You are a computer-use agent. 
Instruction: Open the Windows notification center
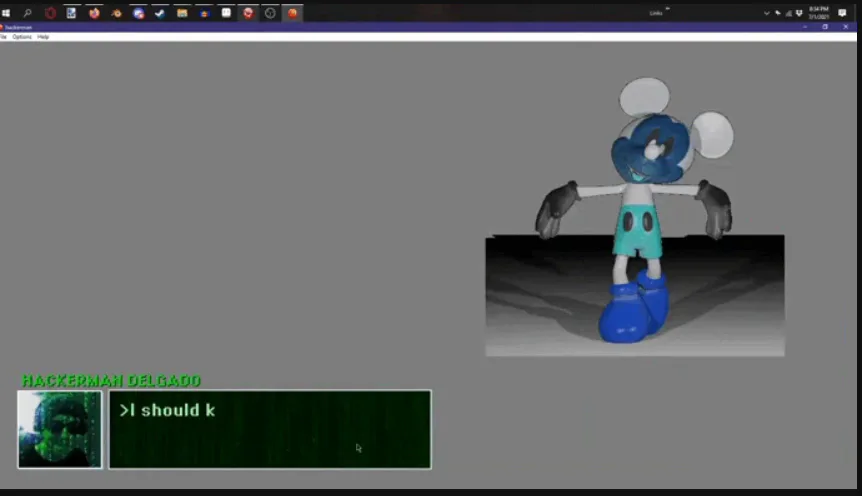click(x=842, y=13)
